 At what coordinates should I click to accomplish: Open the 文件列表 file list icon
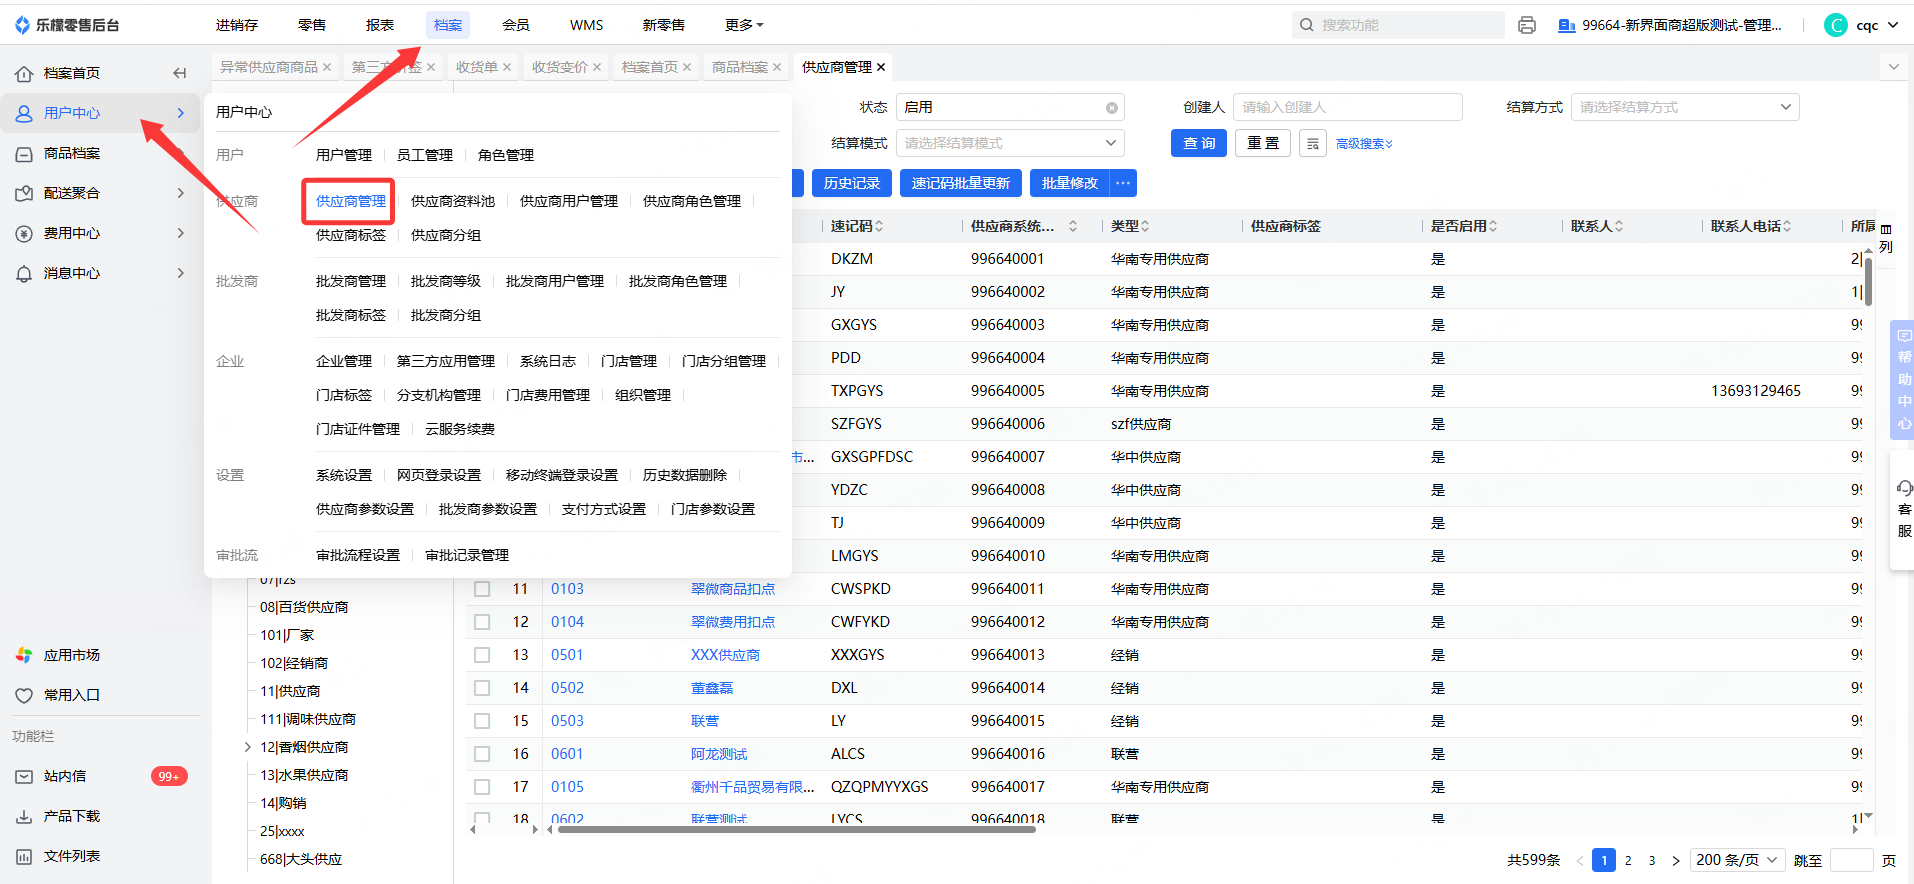(x=24, y=856)
